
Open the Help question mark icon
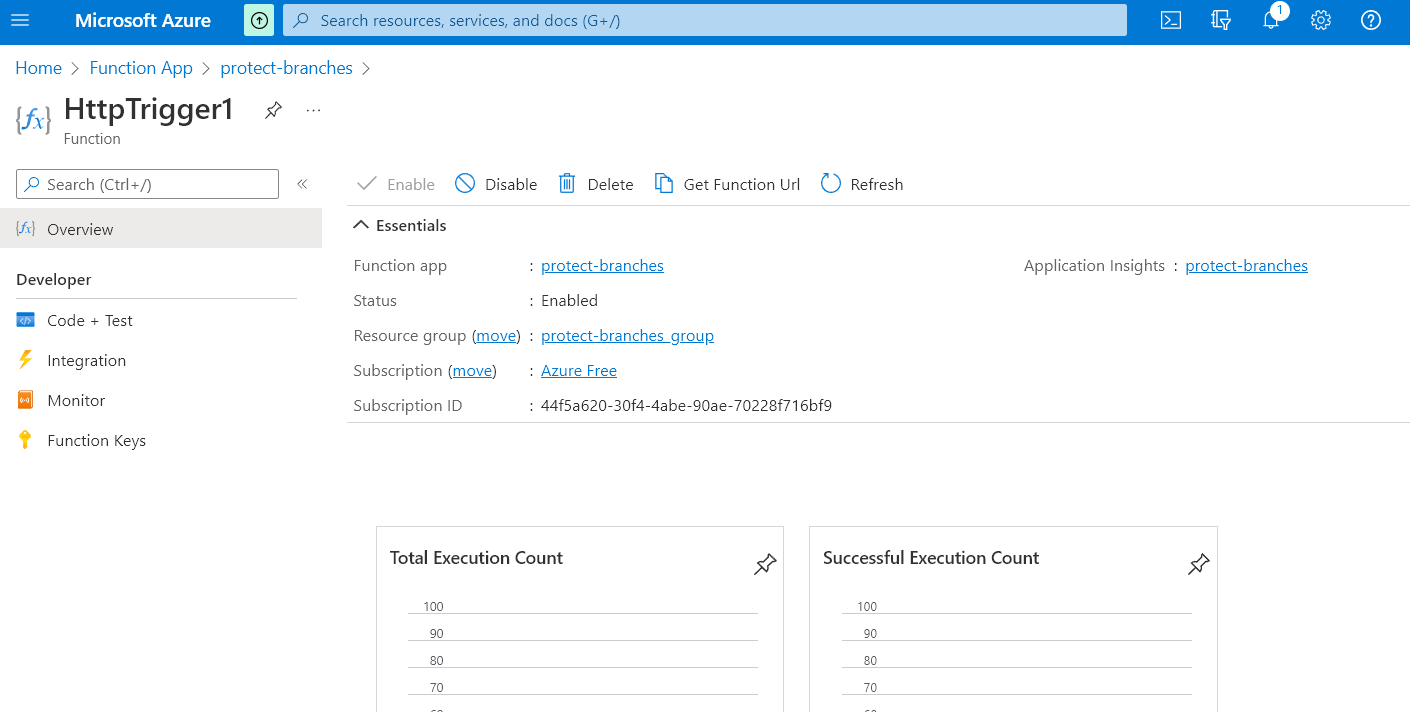pyautogui.click(x=1371, y=20)
